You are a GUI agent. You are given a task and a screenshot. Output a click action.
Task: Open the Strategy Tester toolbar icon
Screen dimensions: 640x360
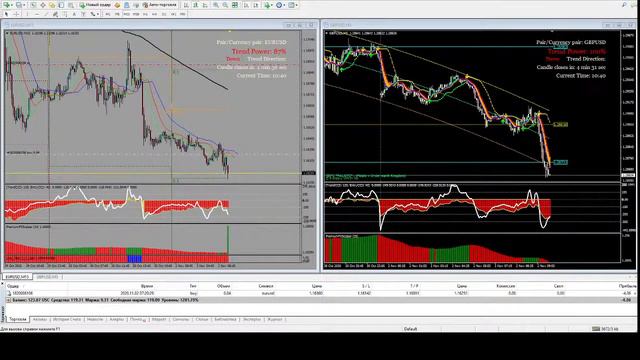tap(71, 5)
